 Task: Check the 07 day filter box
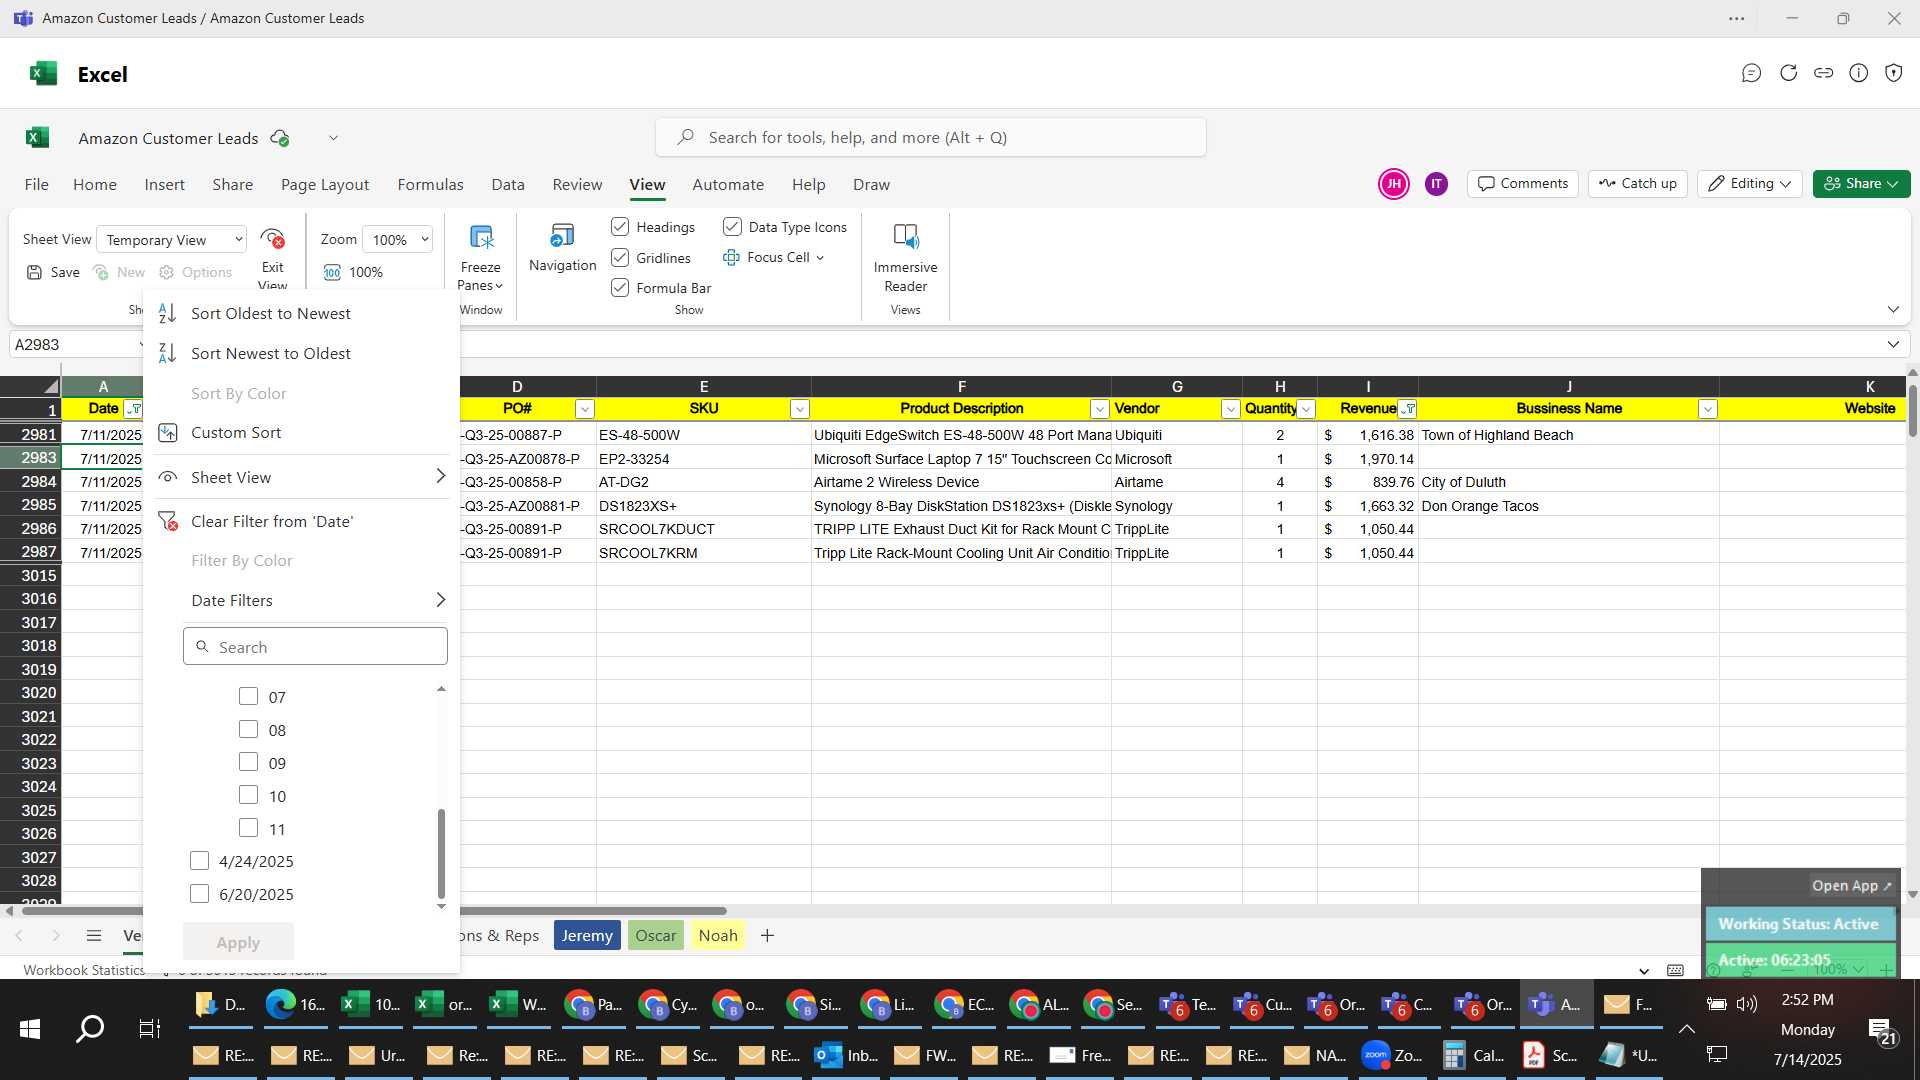click(249, 696)
